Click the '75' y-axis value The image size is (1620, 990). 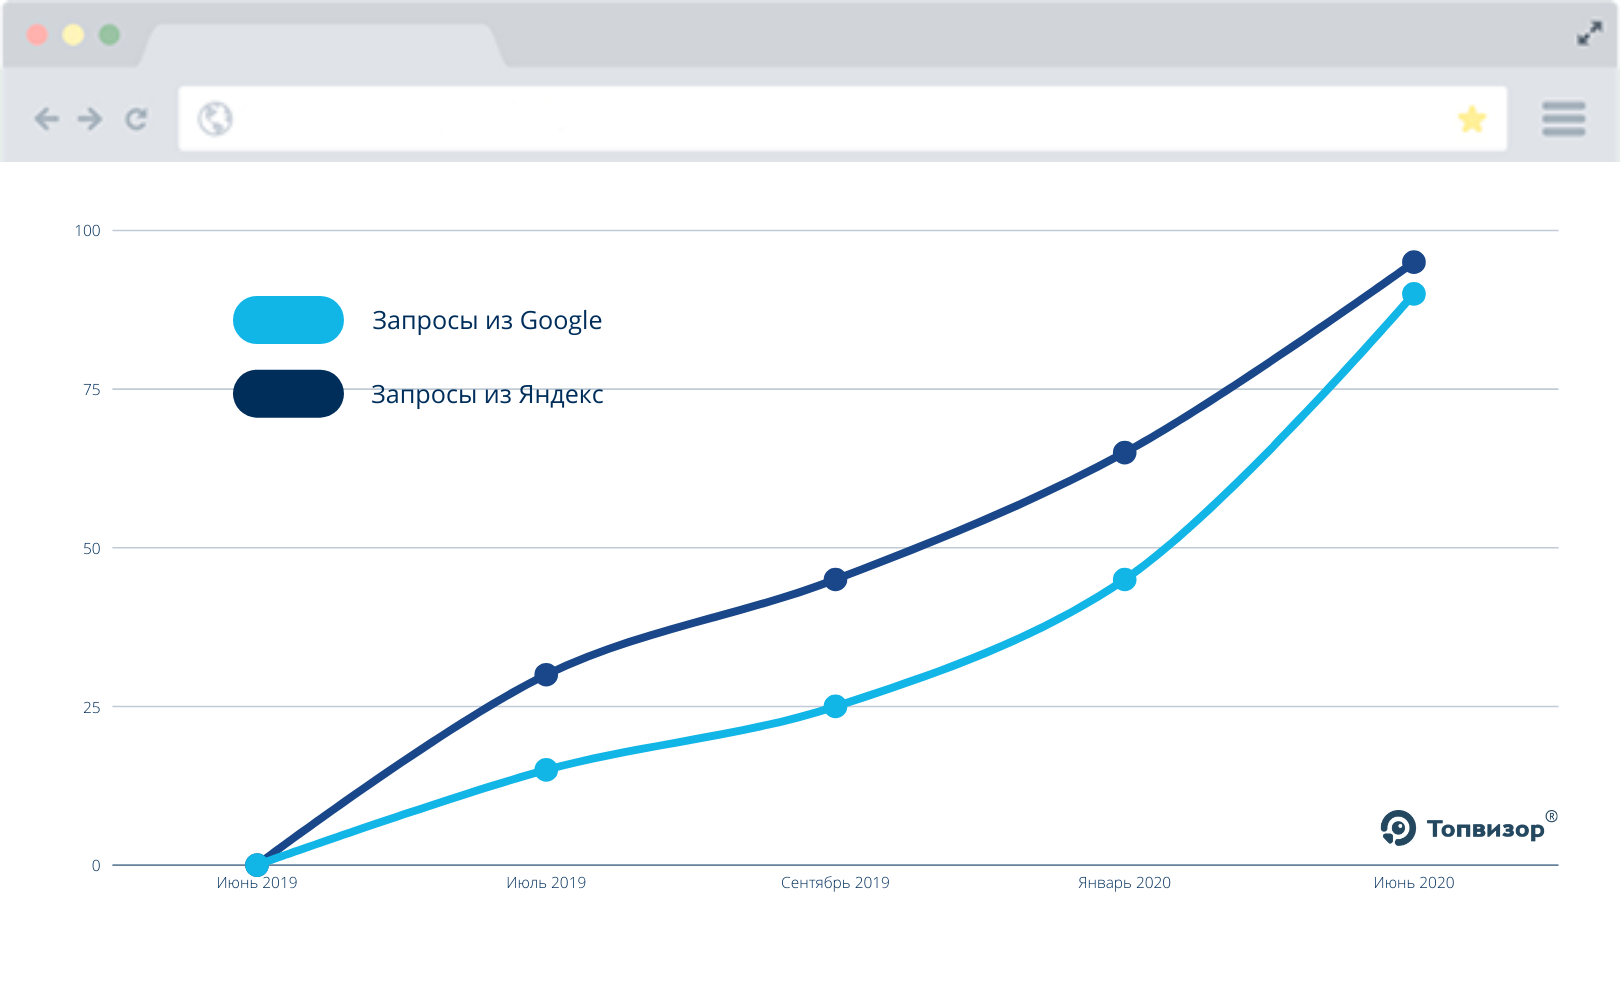tap(92, 390)
